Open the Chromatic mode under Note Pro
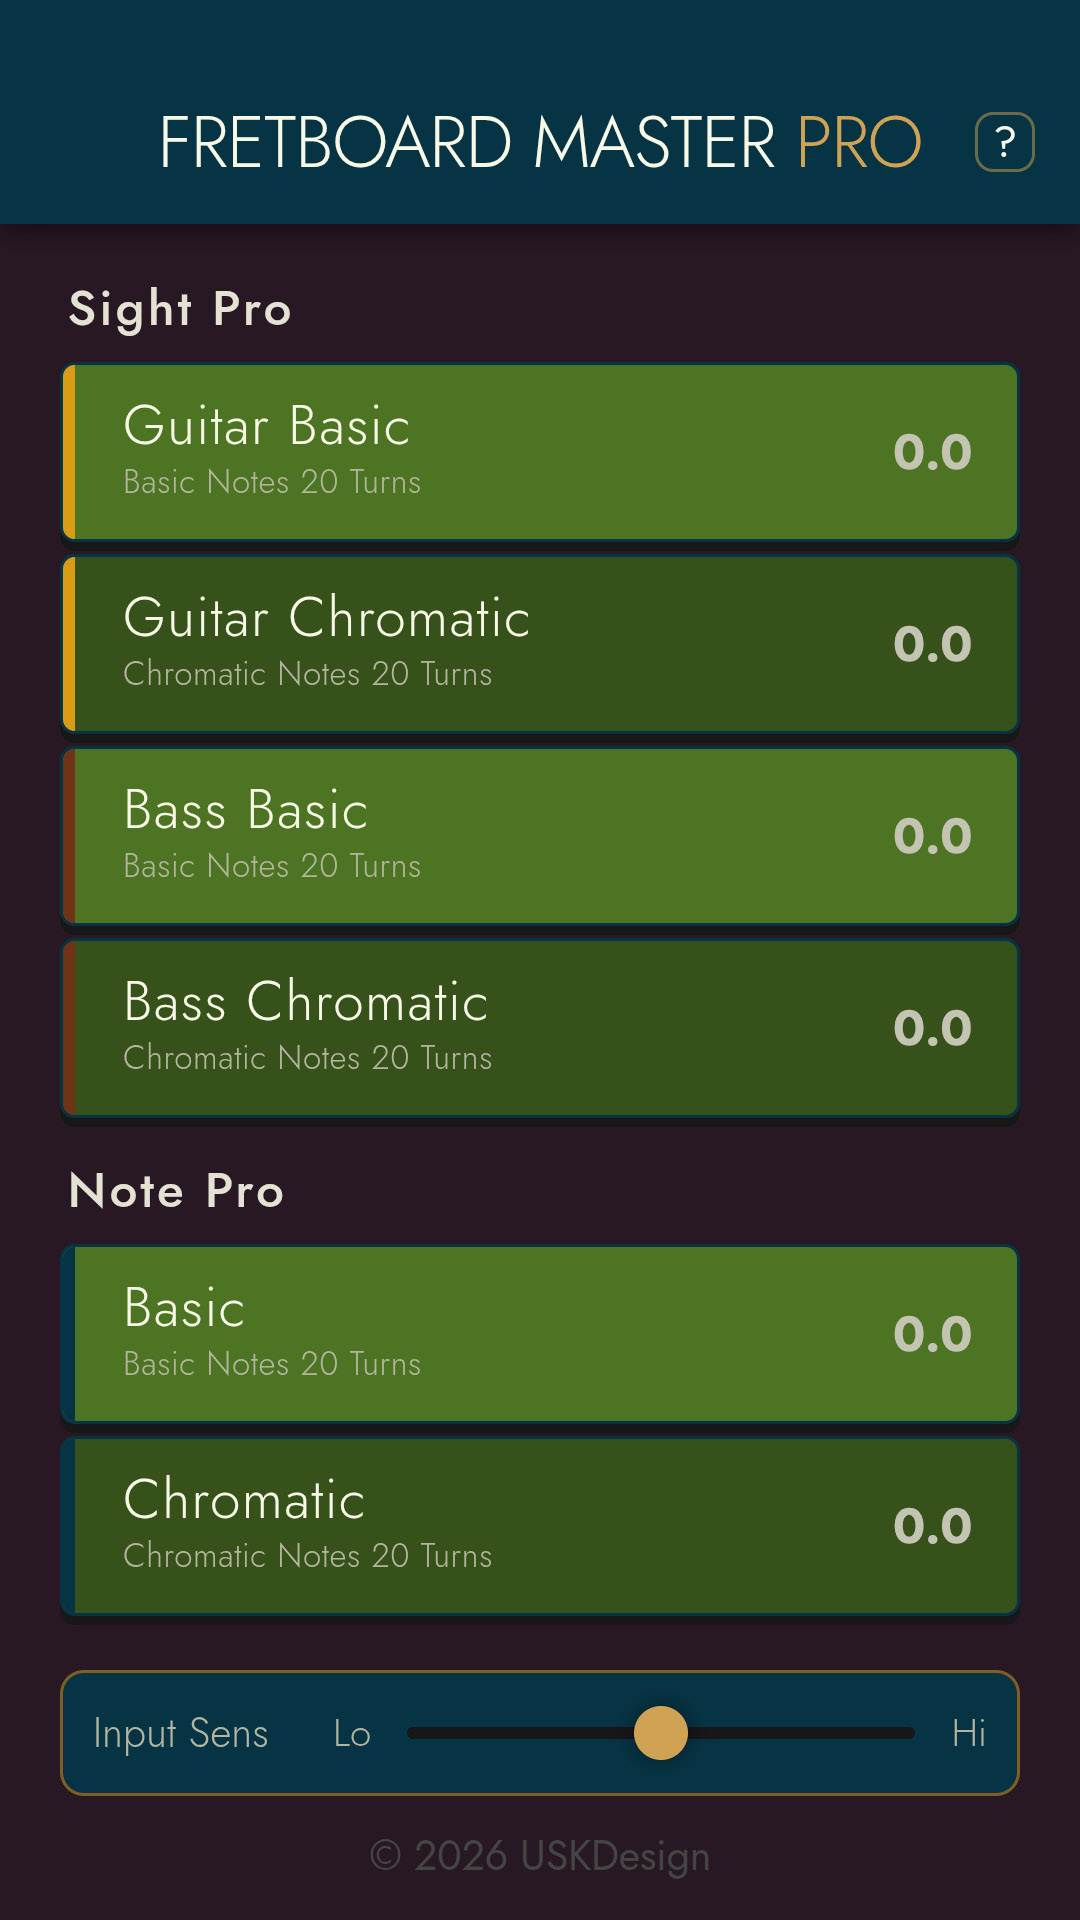Image resolution: width=1080 pixels, height=1920 pixels. tap(540, 1524)
